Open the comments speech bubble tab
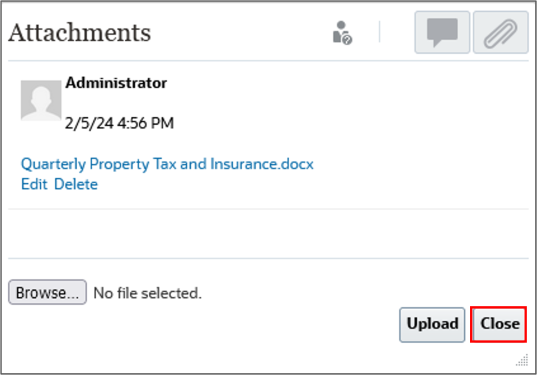 442,32
